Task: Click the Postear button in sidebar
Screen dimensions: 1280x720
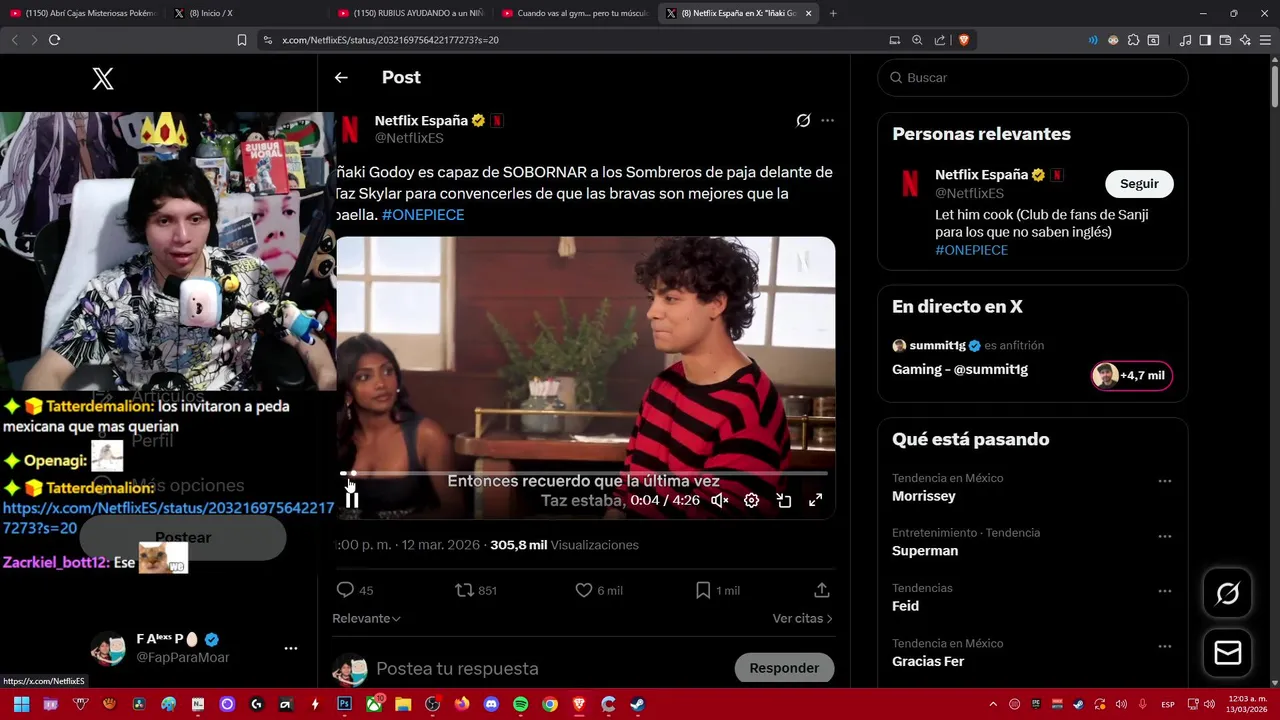Action: 183,538
